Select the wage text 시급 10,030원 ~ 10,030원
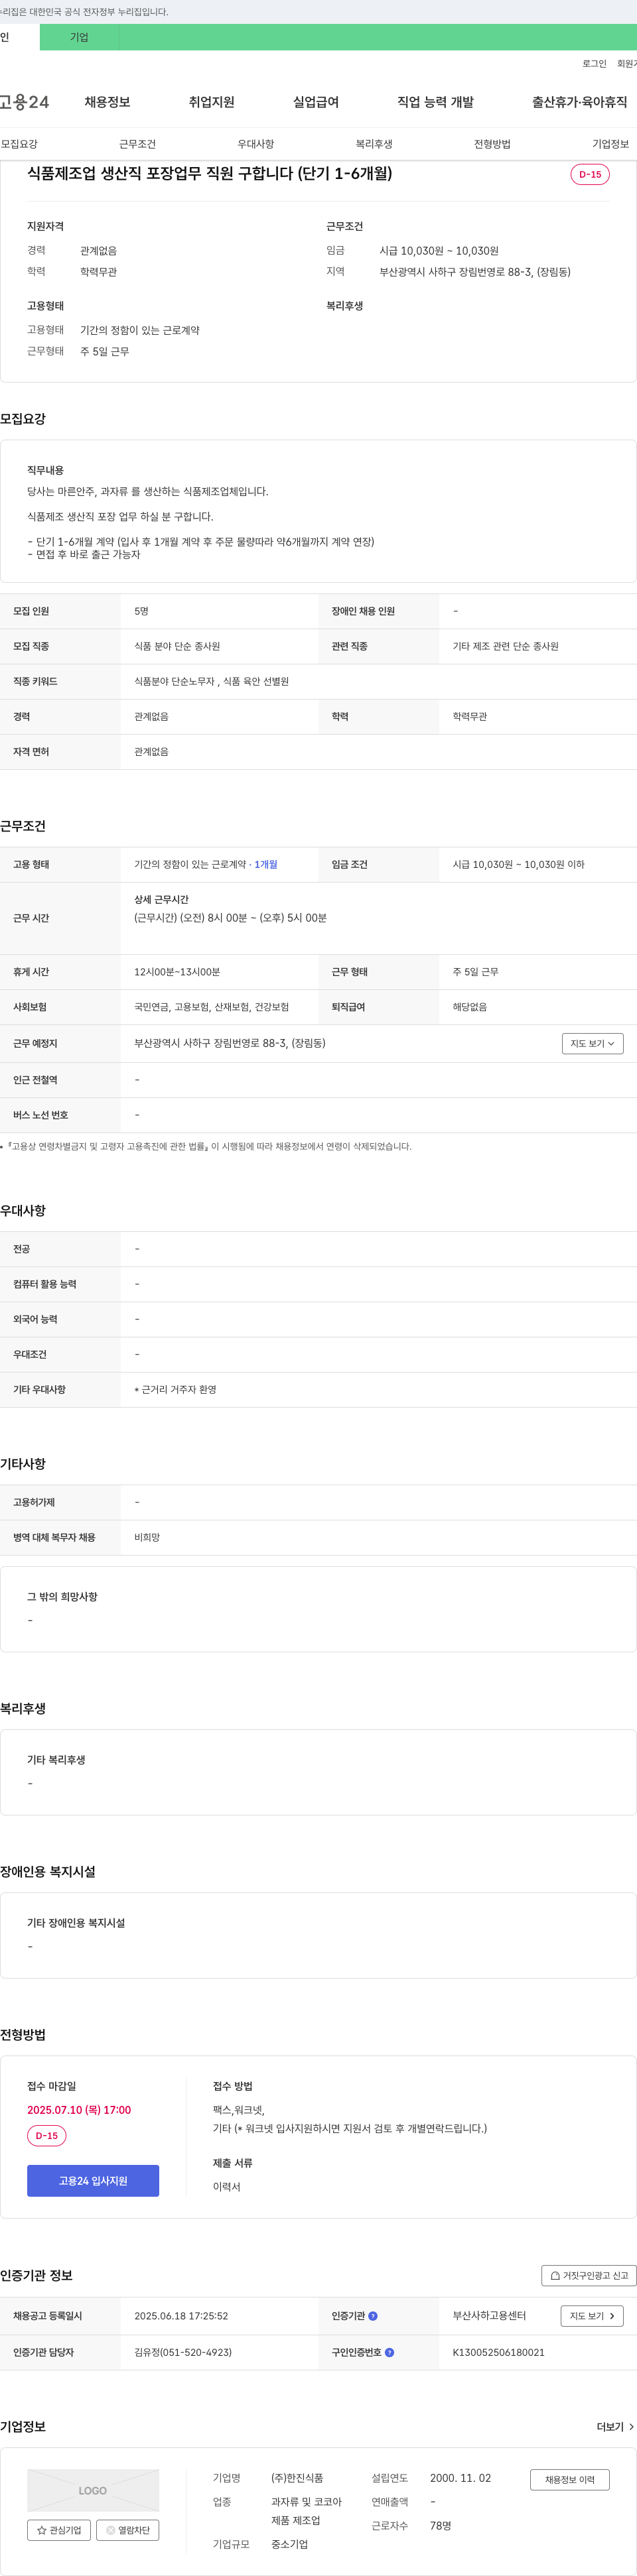 click(x=439, y=251)
